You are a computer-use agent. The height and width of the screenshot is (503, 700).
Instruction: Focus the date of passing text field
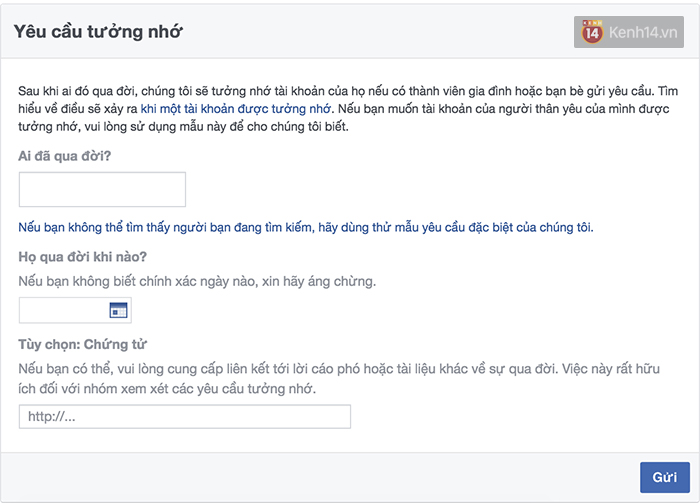(x=64, y=310)
